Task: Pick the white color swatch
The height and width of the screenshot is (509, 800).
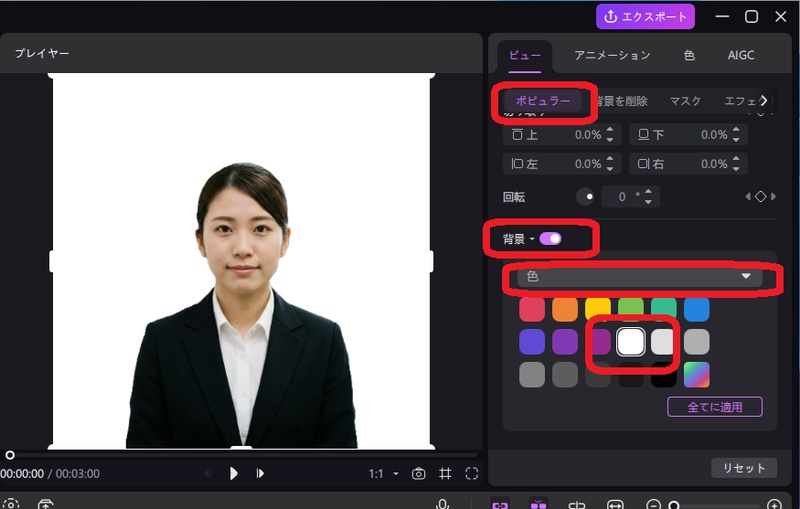Action: pyautogui.click(x=631, y=342)
